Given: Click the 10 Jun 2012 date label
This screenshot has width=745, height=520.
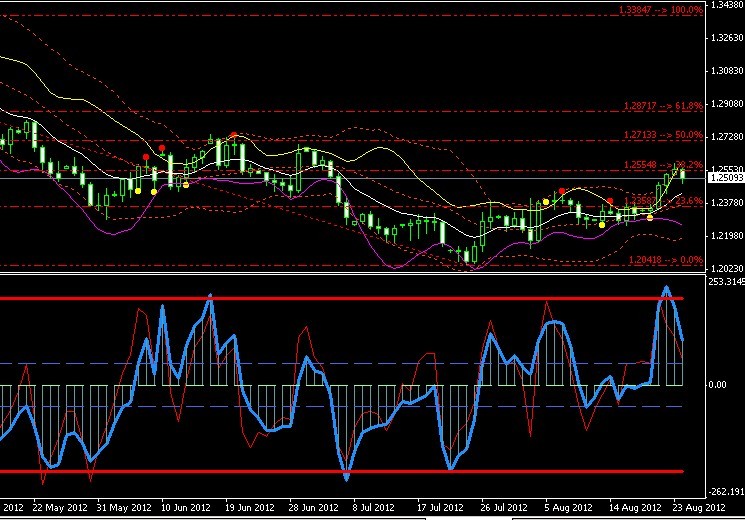Looking at the screenshot, I should click(186, 508).
